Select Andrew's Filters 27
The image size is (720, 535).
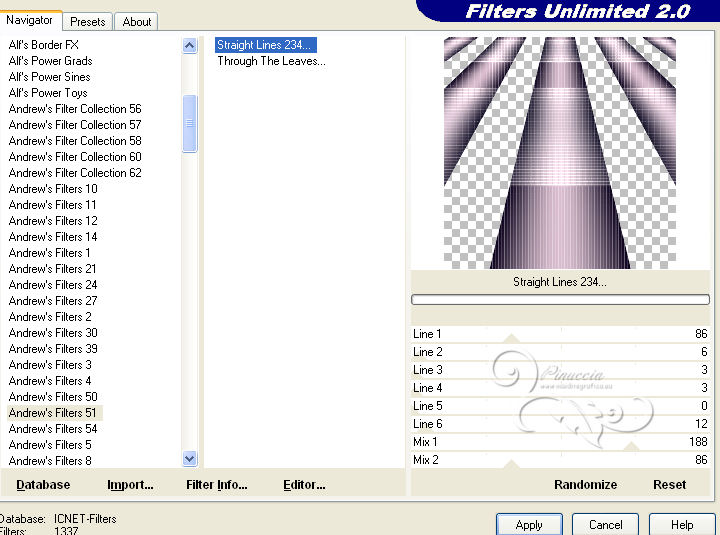click(53, 301)
